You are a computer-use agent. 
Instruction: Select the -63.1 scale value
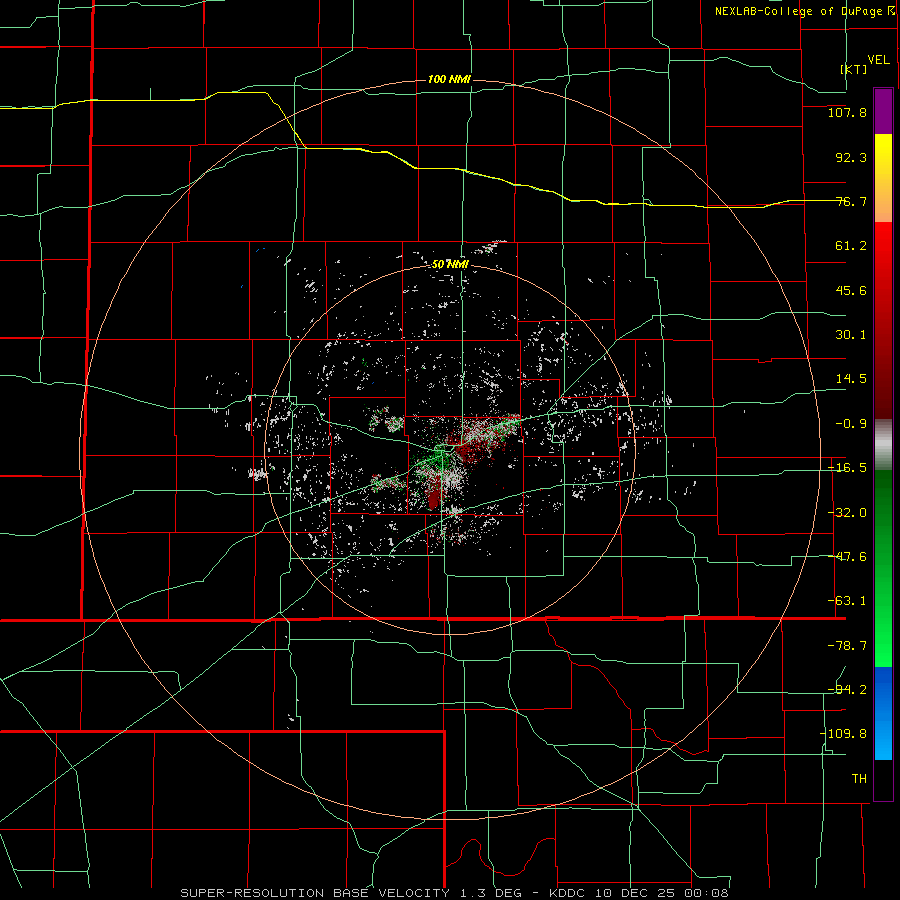847,601
